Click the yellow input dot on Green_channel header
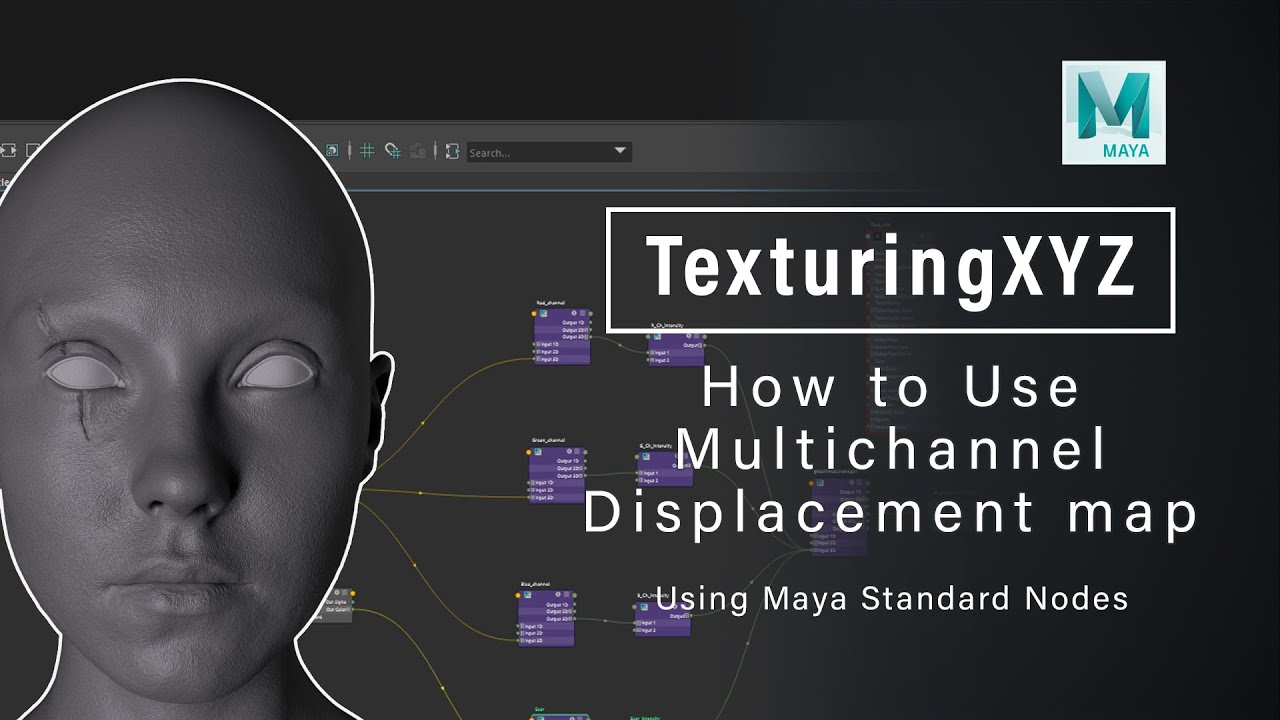The width and height of the screenshot is (1280, 720). tap(529, 452)
